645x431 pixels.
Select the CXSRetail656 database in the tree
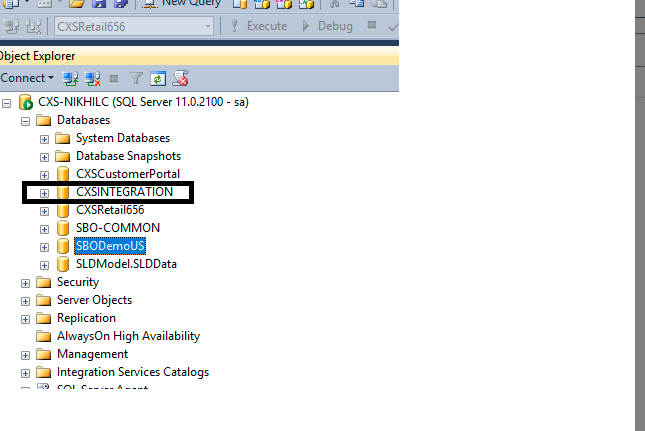(110, 210)
